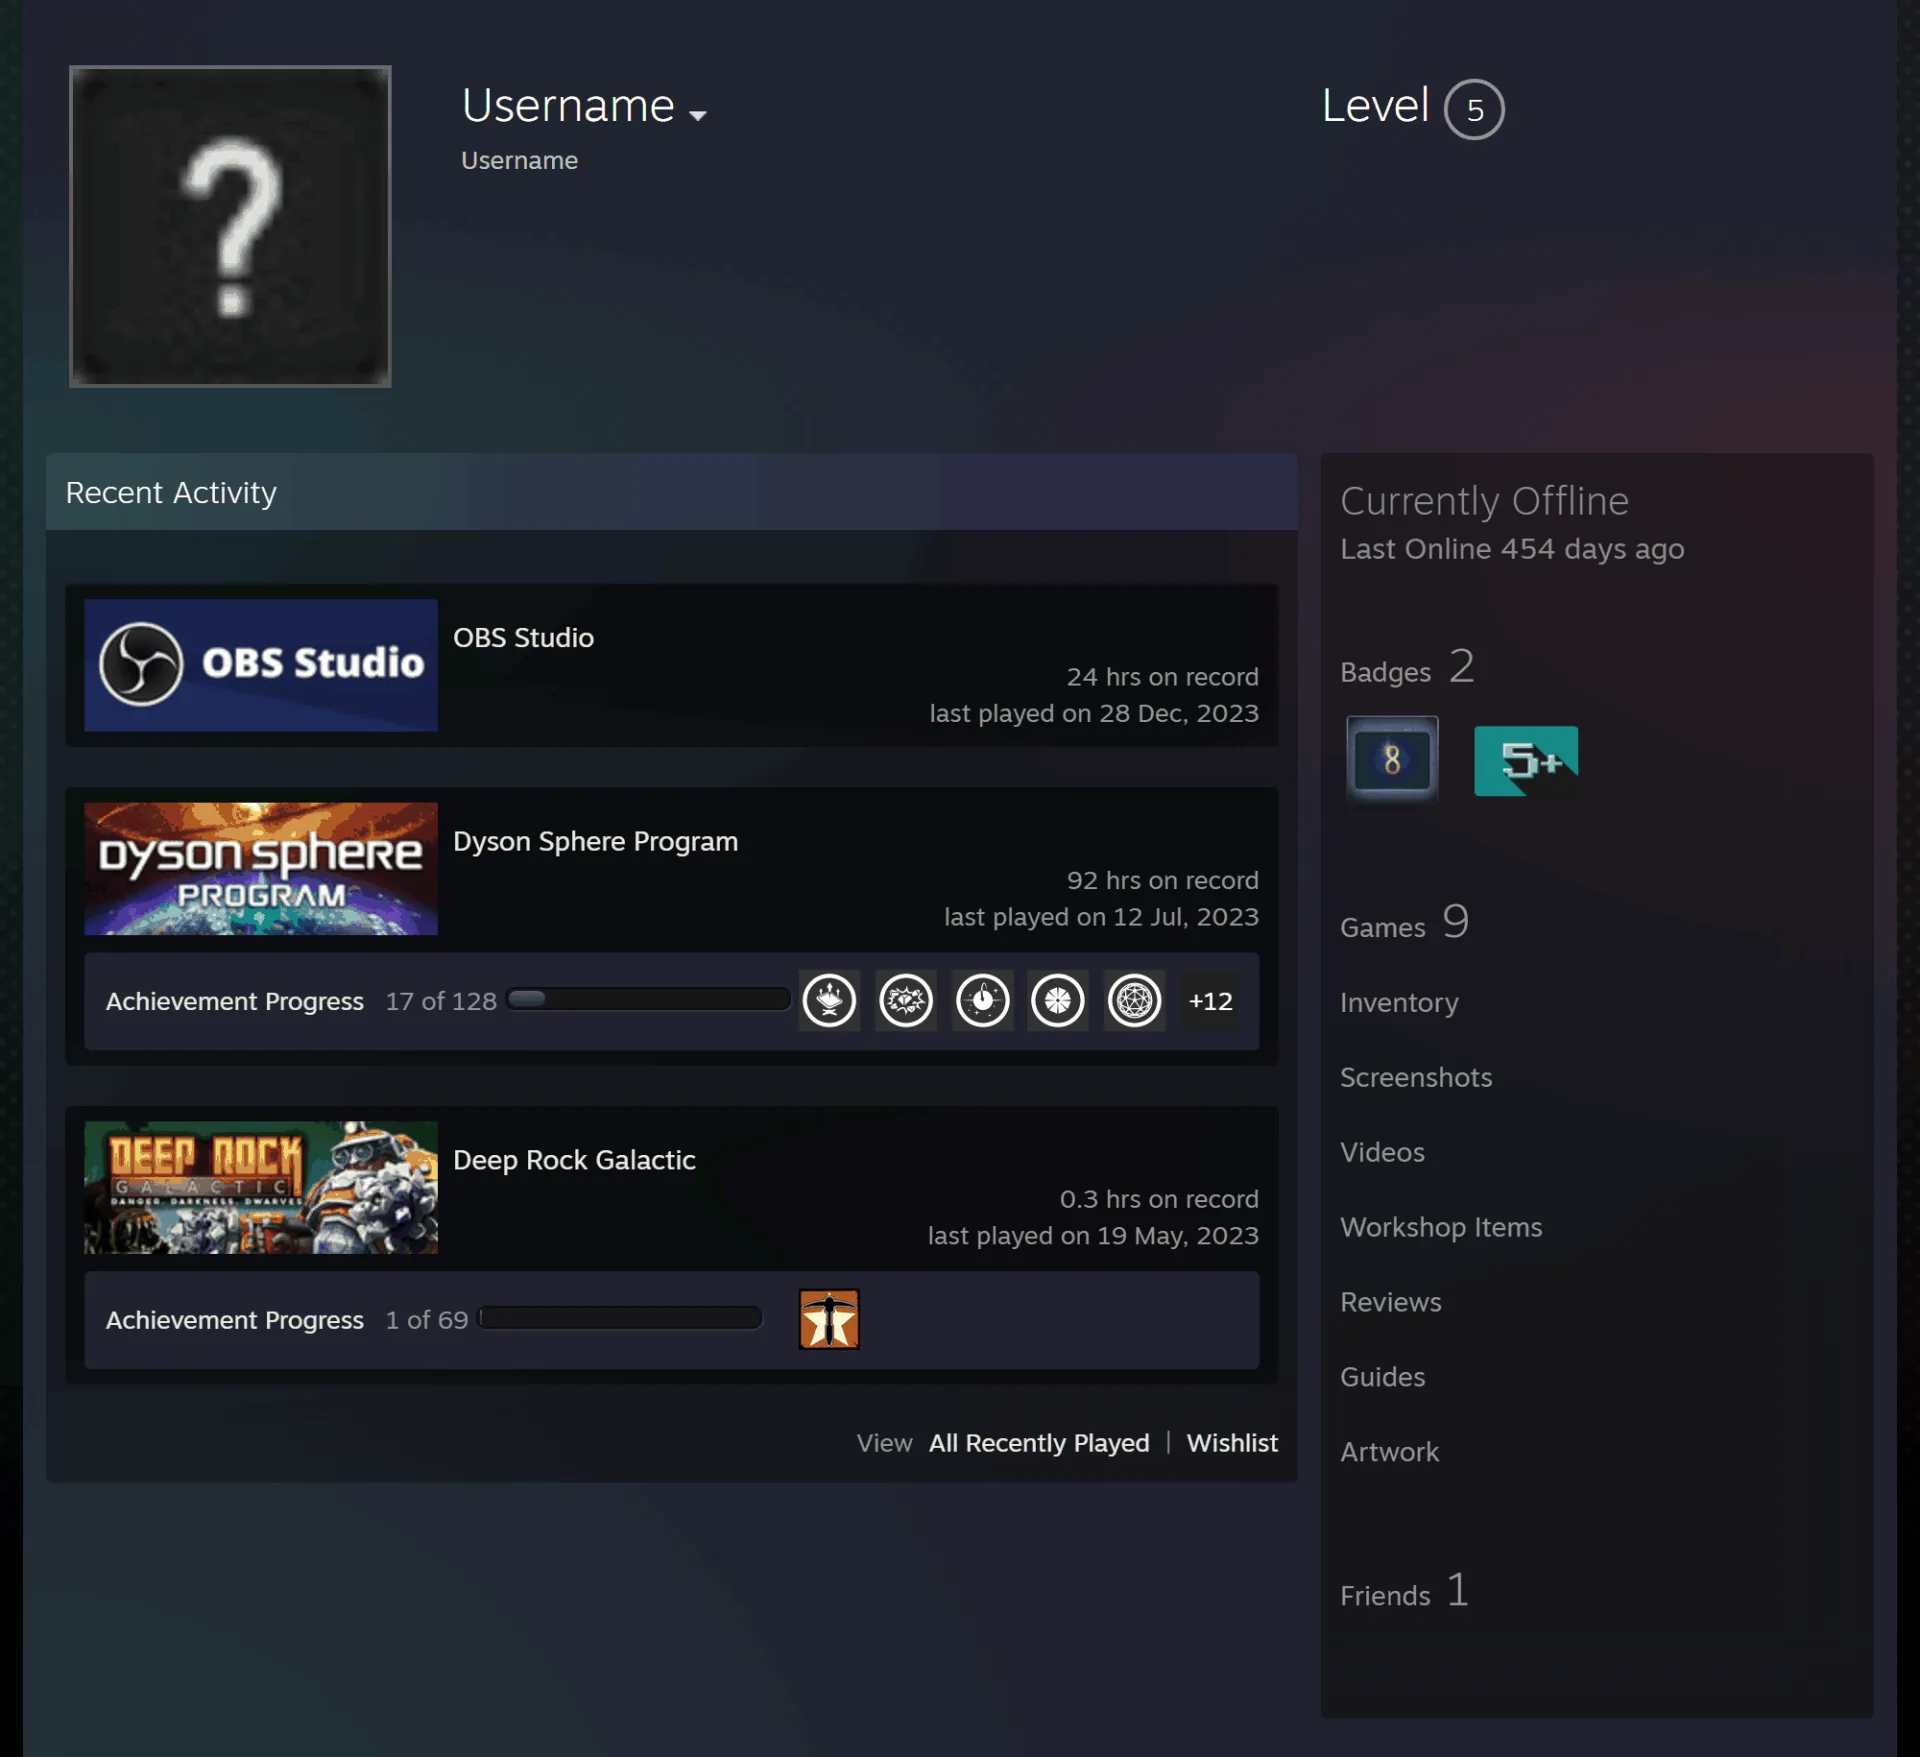Viewport: 1920px width, 1757px height.
Task: Show the +12 more achievements
Action: pyautogui.click(x=1210, y=1001)
